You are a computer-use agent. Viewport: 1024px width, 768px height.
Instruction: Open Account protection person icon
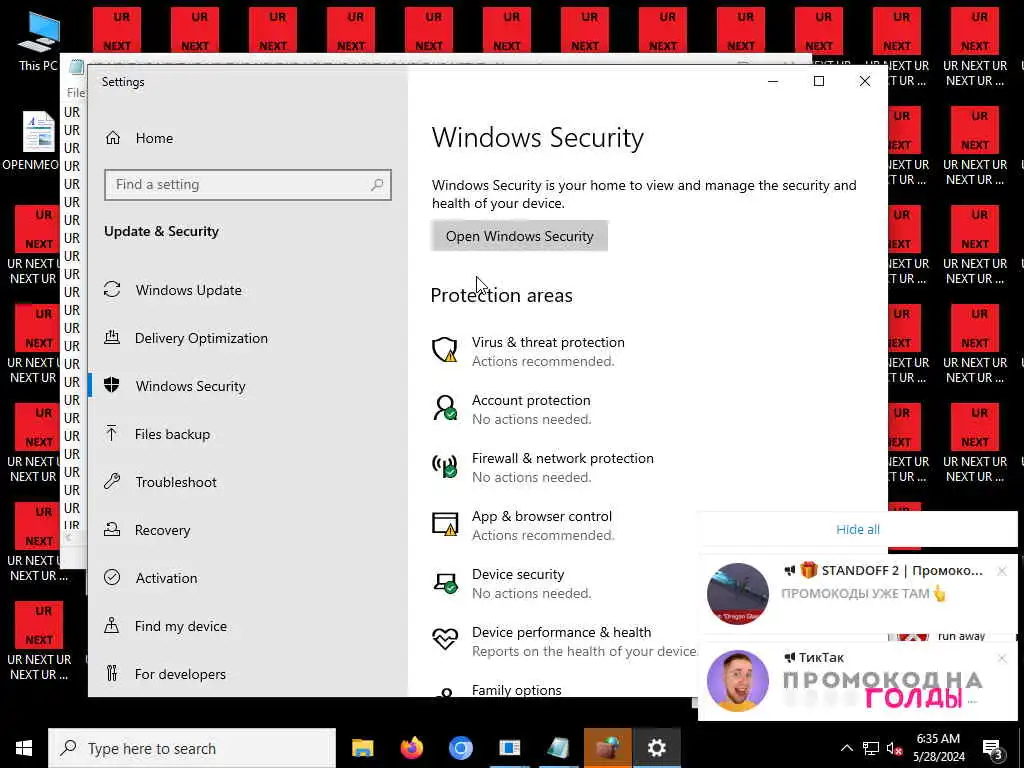(445, 408)
